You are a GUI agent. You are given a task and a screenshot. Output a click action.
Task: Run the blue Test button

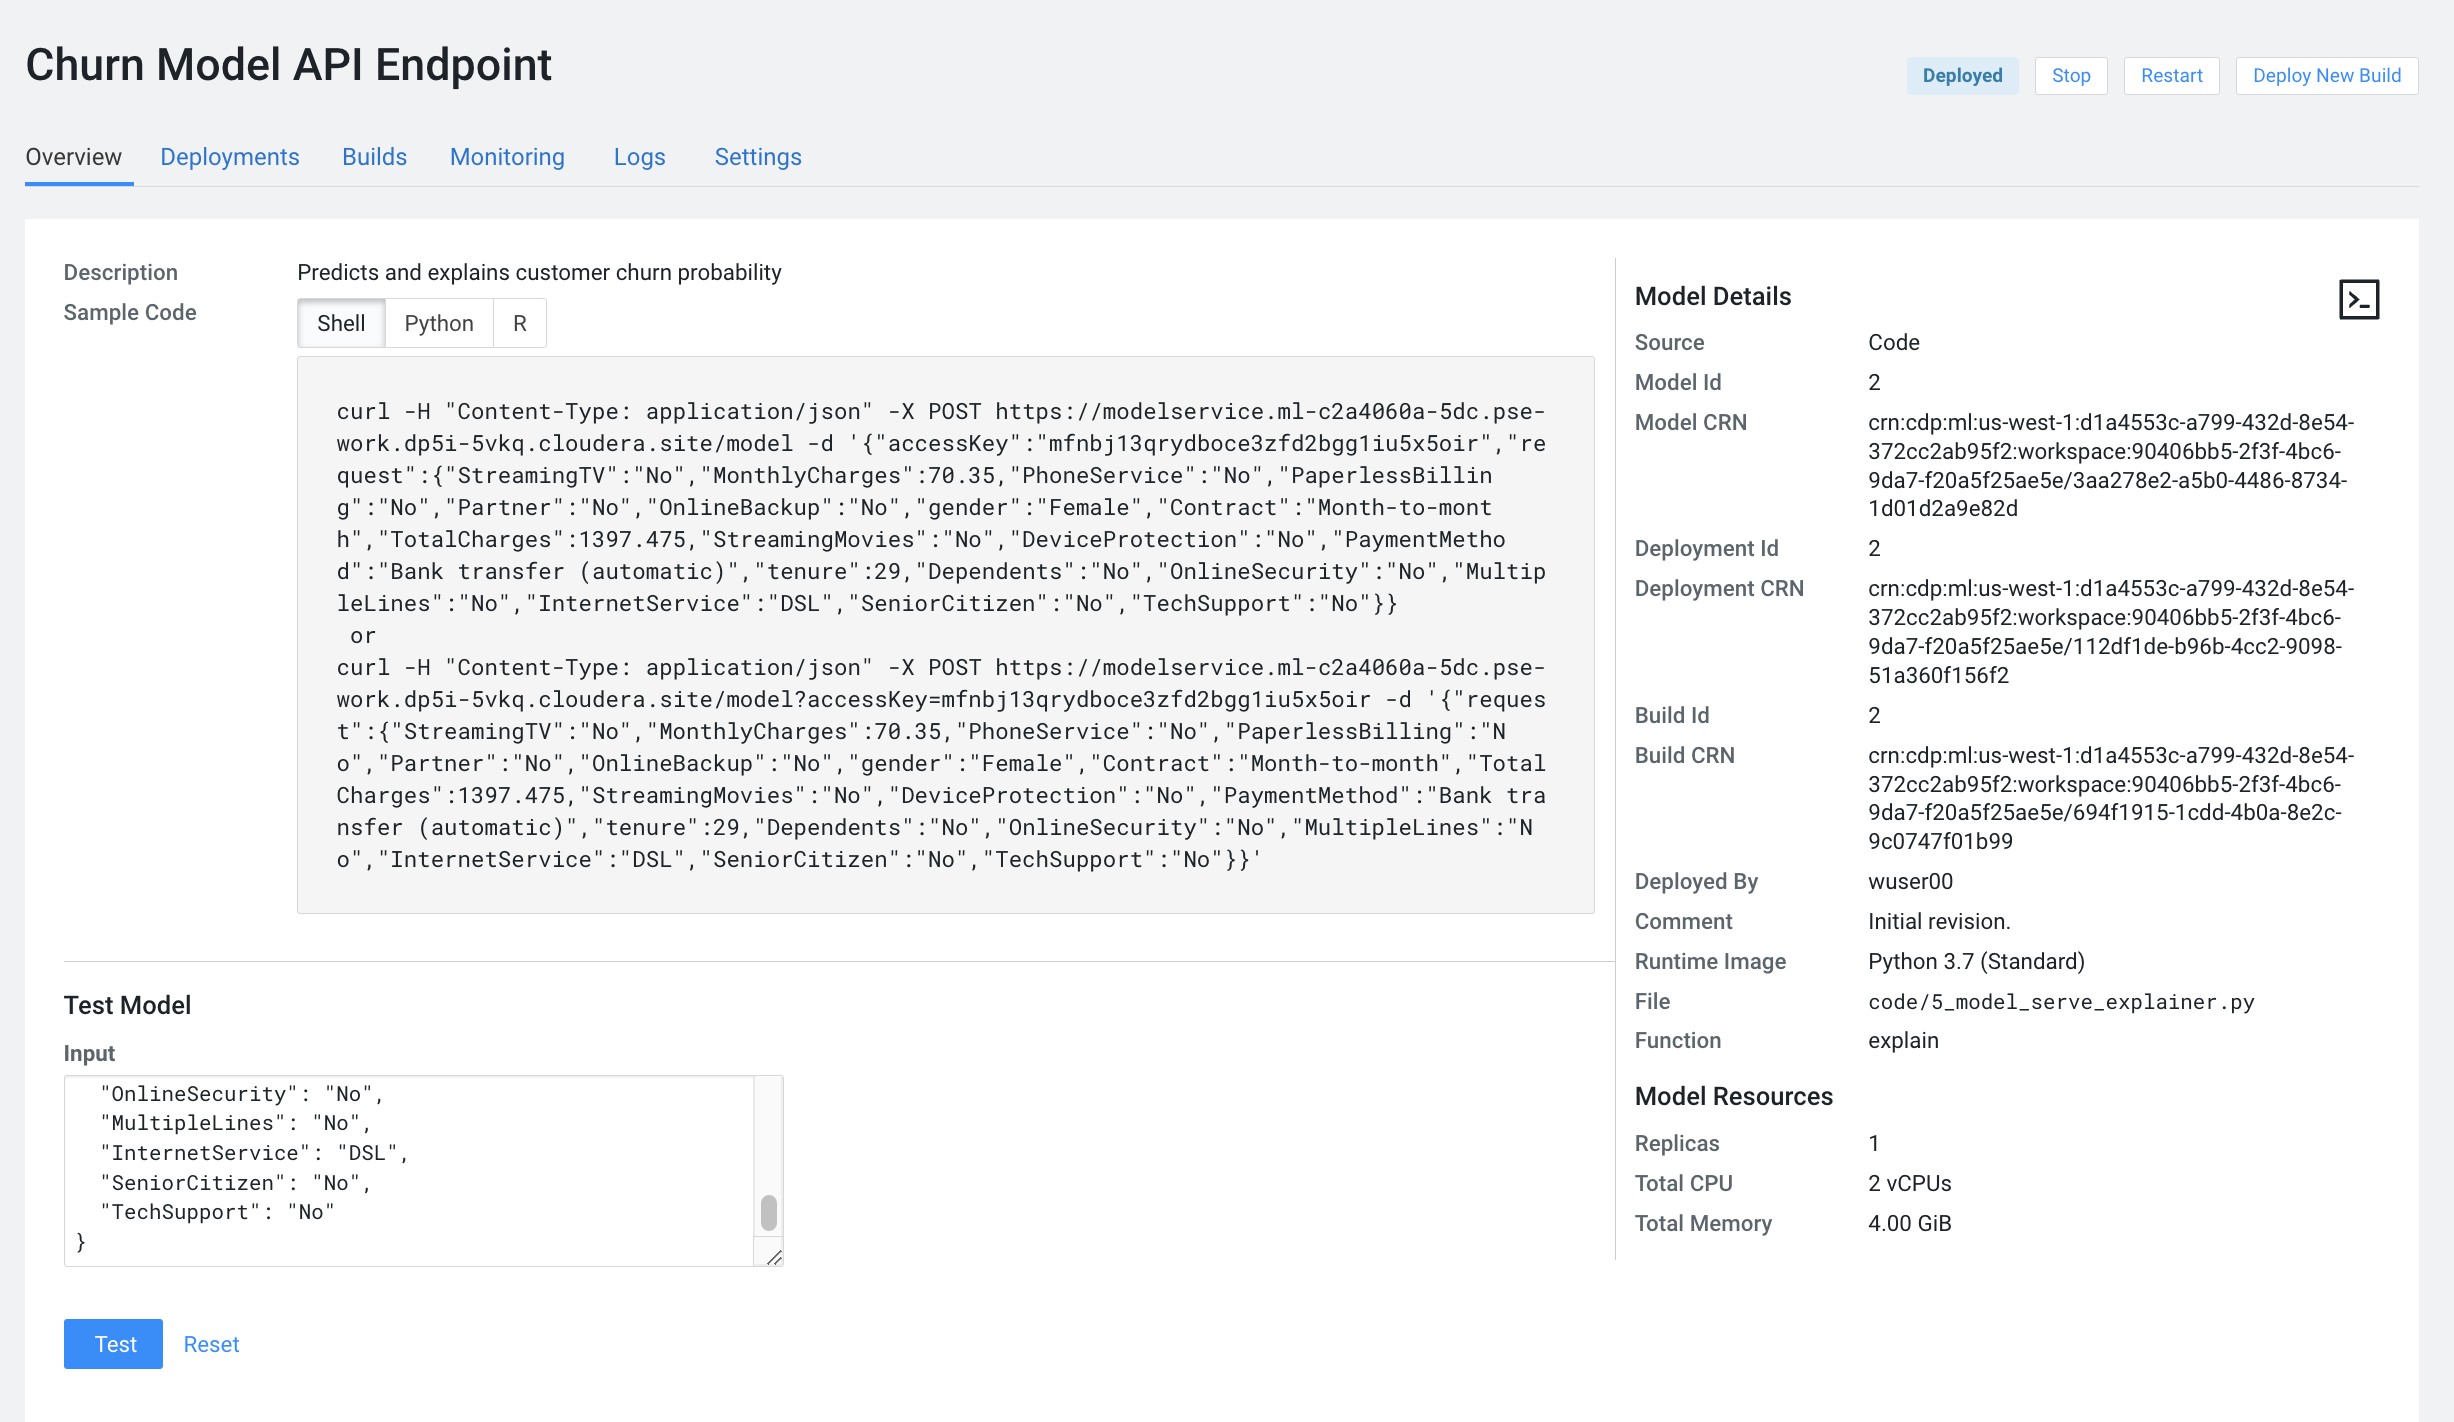click(x=113, y=1344)
